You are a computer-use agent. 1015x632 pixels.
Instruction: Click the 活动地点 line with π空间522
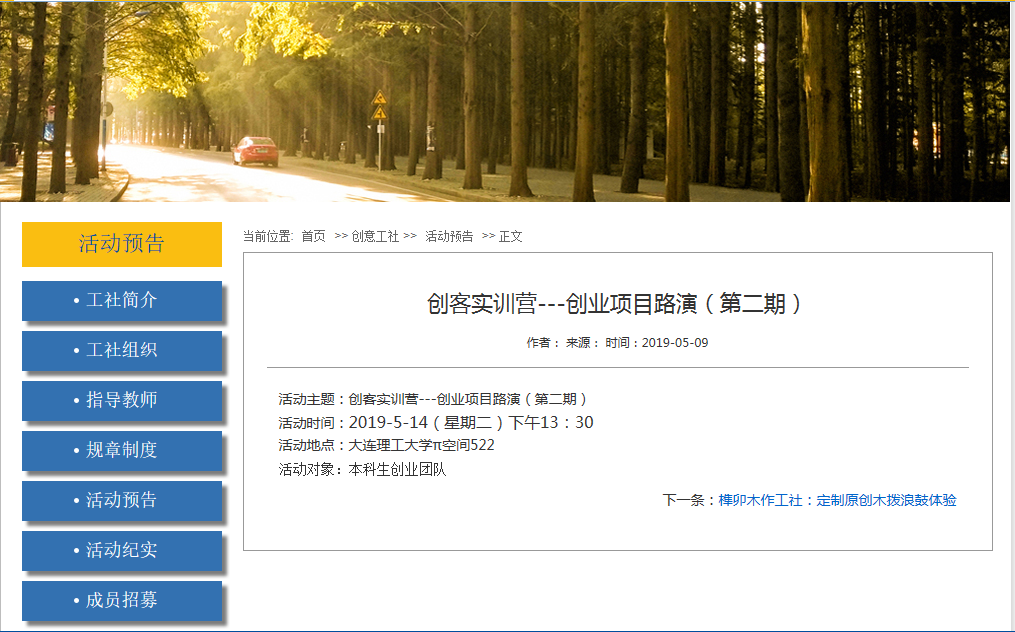(x=387, y=446)
